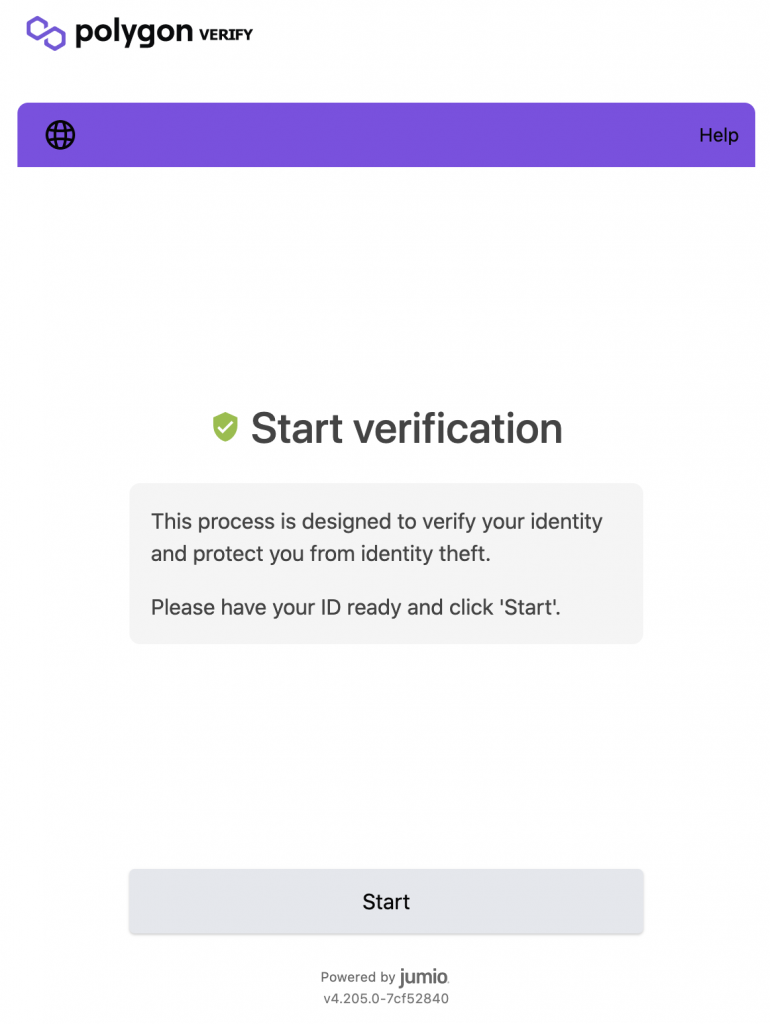Click the 'ID' word in instruction text
This screenshot has width=770, height=1024.
330,607
